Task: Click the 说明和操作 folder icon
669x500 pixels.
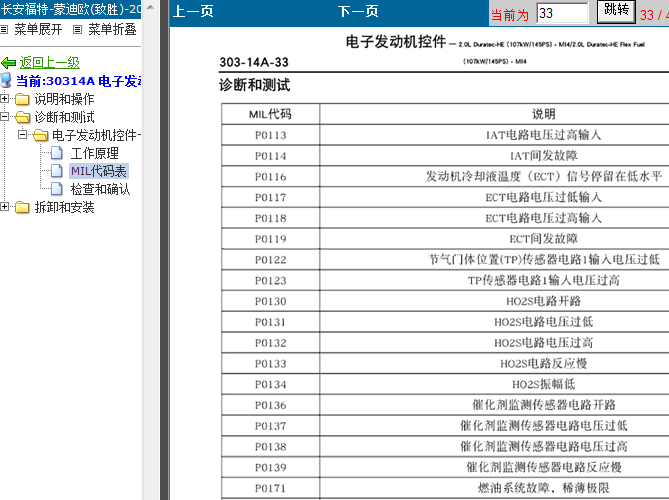Action: point(22,99)
